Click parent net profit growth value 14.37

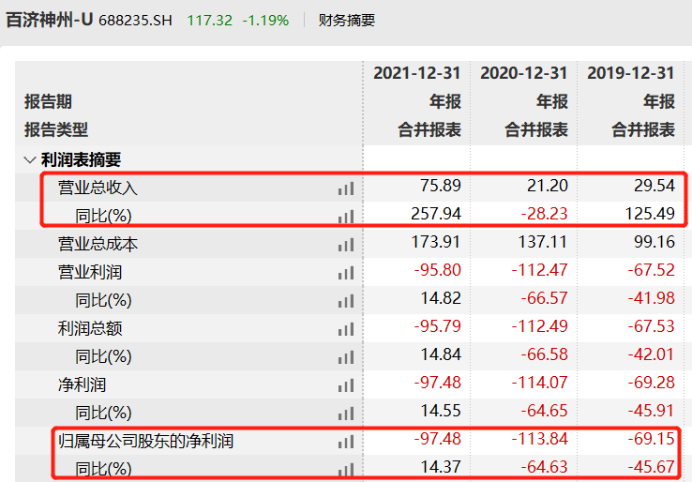point(440,467)
